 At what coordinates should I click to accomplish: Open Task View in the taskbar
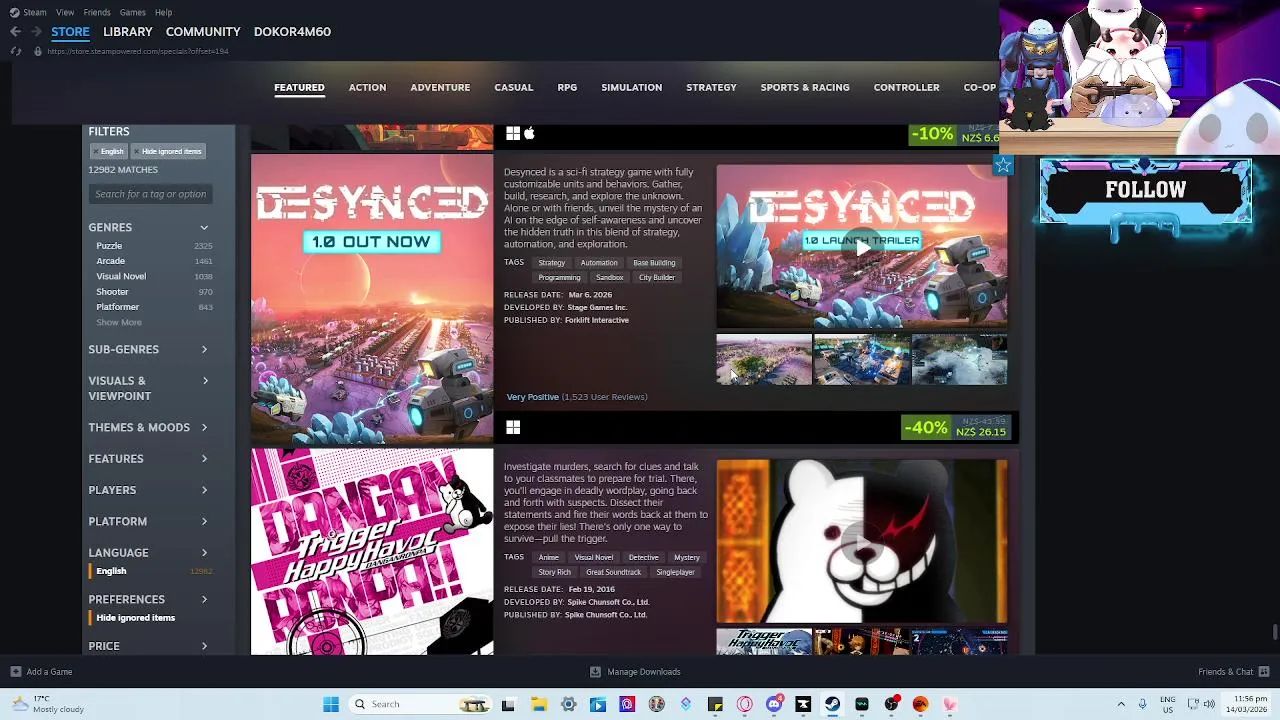pos(508,704)
